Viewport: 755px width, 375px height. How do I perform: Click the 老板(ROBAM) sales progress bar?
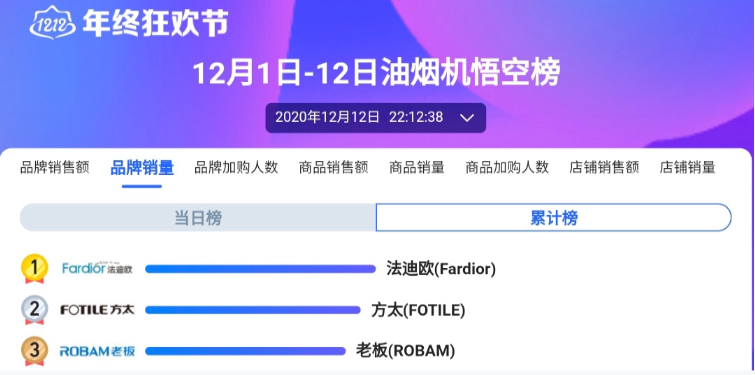[246, 351]
